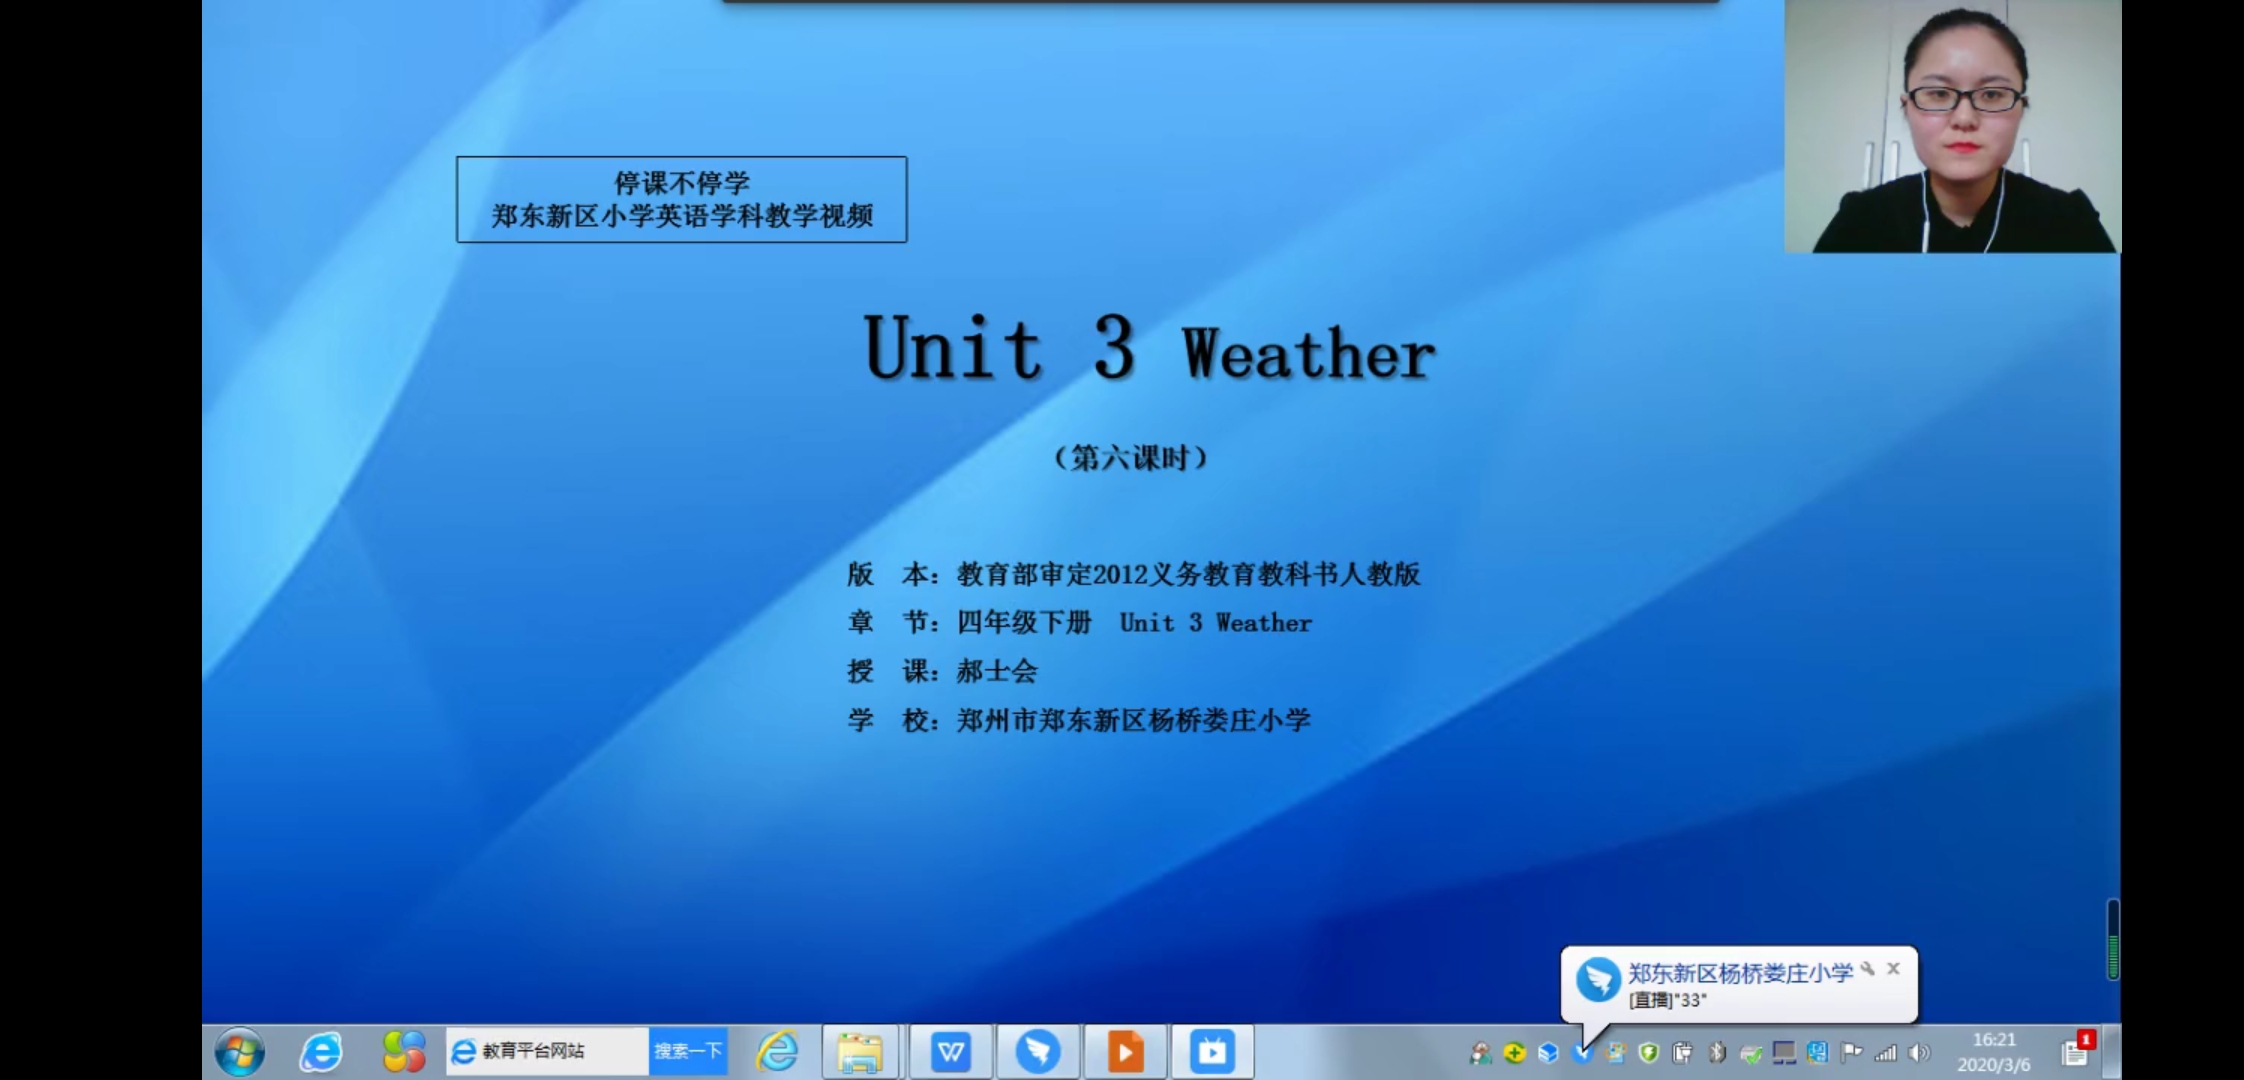Viewport: 2244px width, 1080px height.
Task: Click the Unit 3 Weather slide title
Action: [x=1150, y=348]
